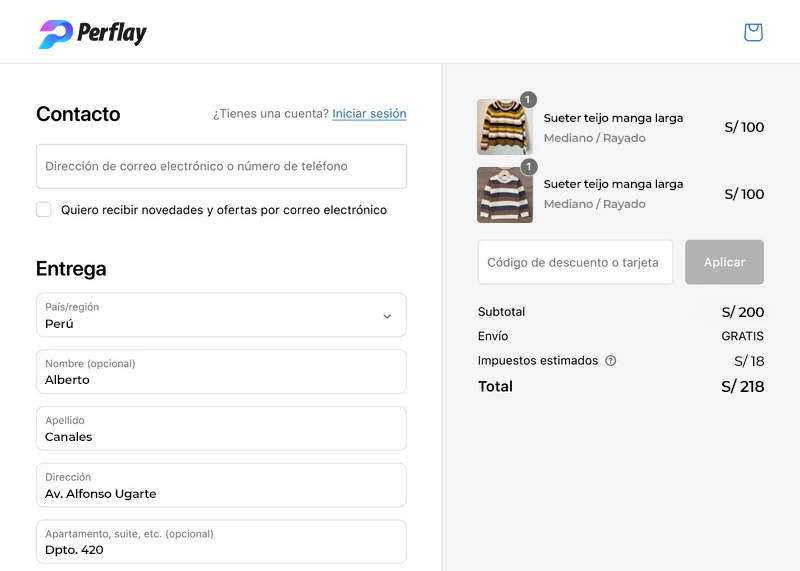Click the Perflay logo
Screen dimensions: 800x571
pyautogui.click(x=93, y=33)
